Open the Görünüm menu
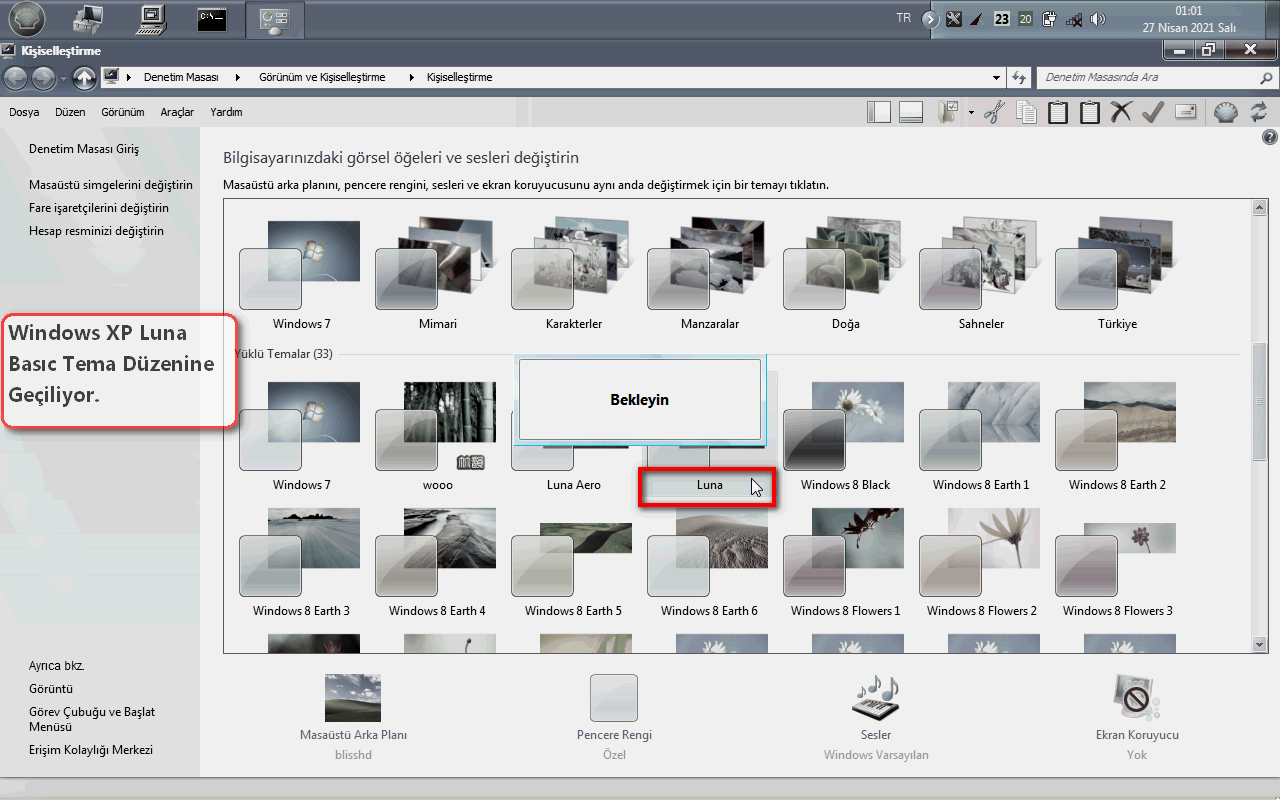 pos(123,112)
